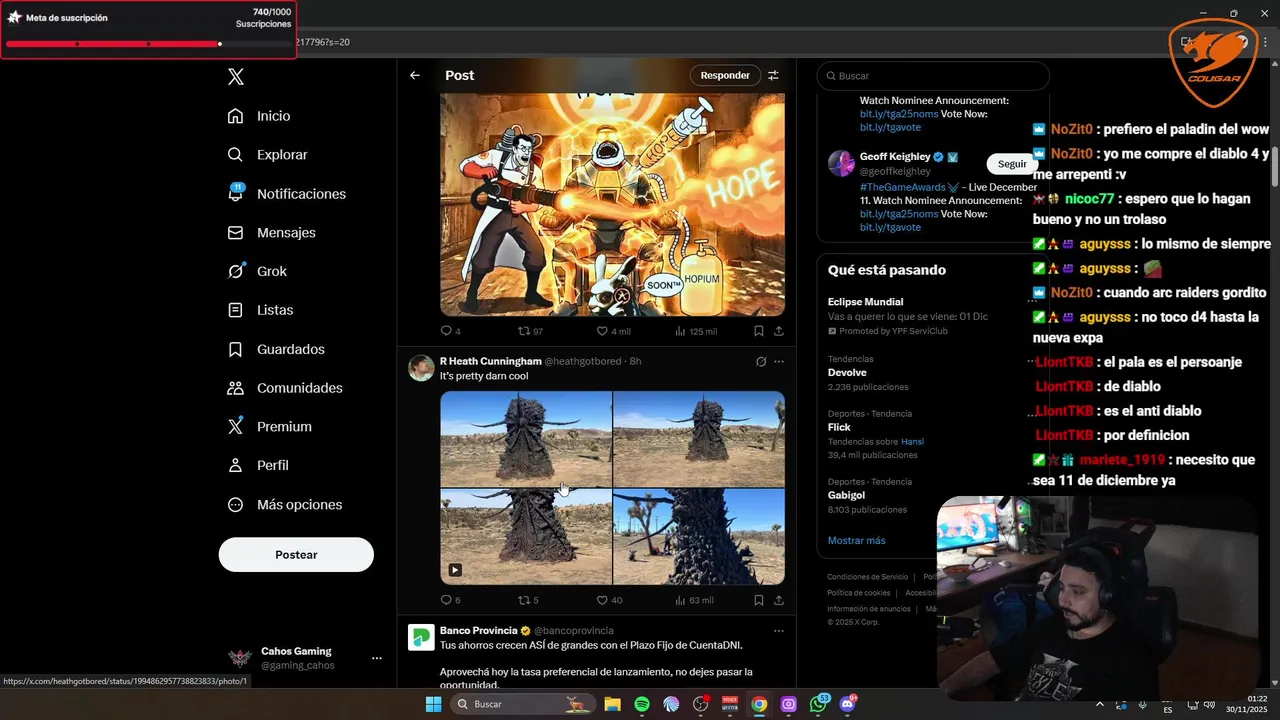Share the HOPE meme post
This screenshot has width=1280, height=720.
779,331
